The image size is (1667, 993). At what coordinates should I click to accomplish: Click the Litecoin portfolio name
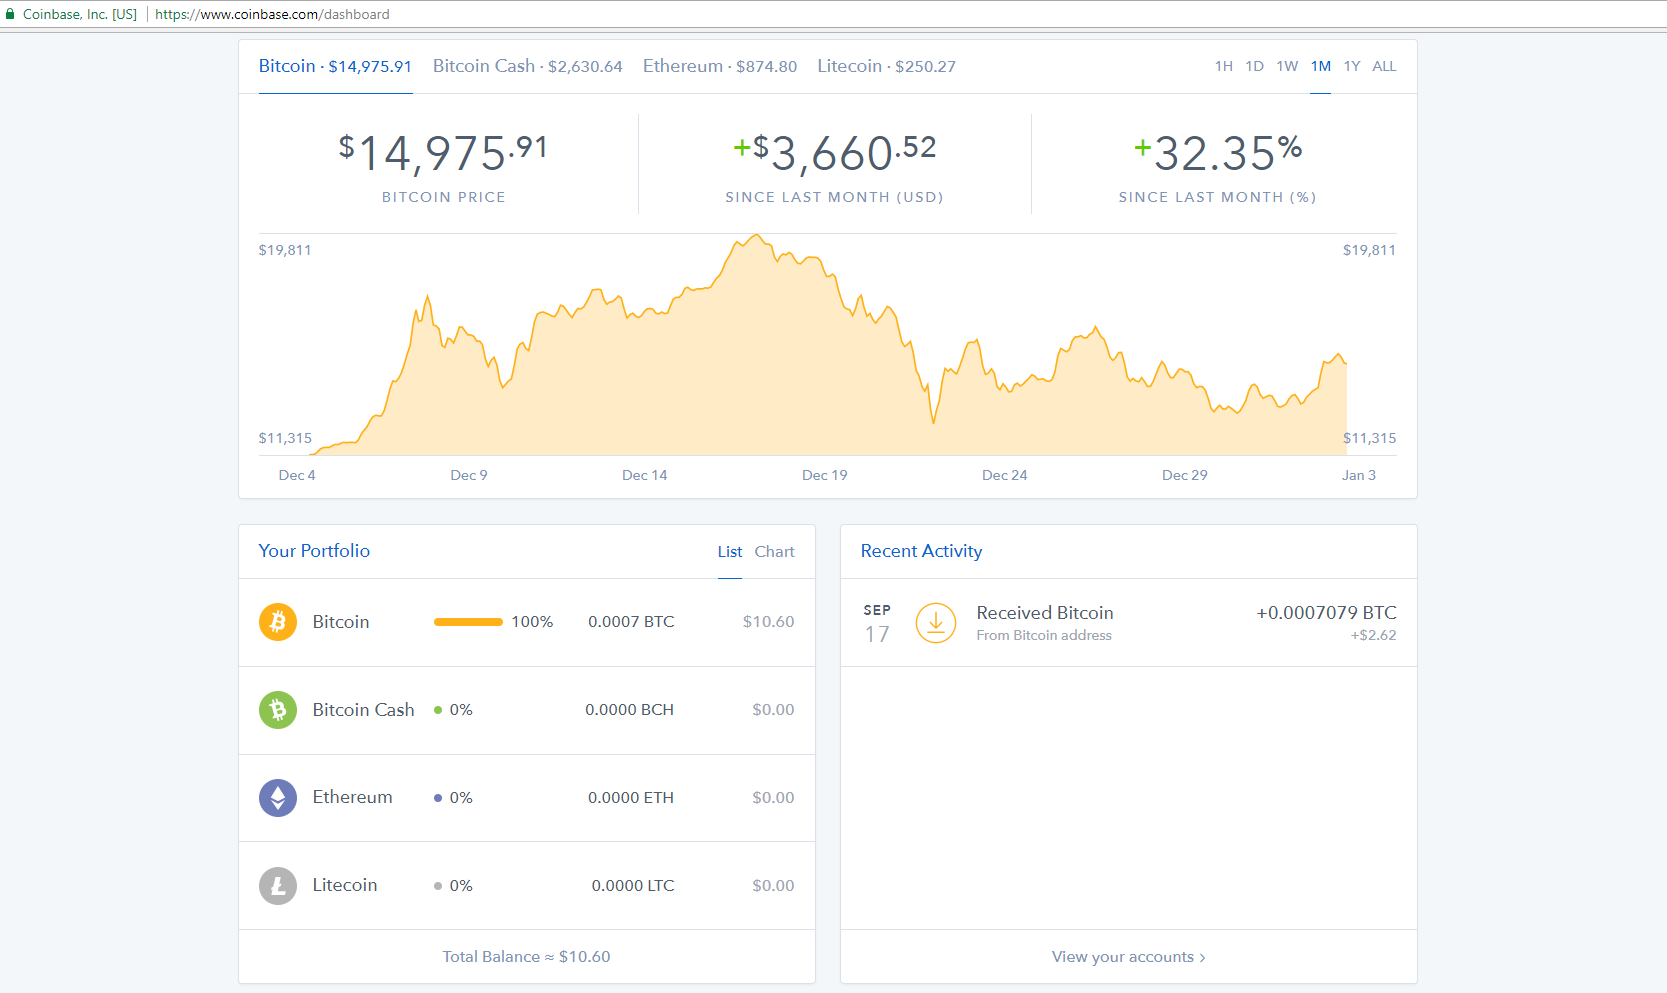pyautogui.click(x=345, y=885)
